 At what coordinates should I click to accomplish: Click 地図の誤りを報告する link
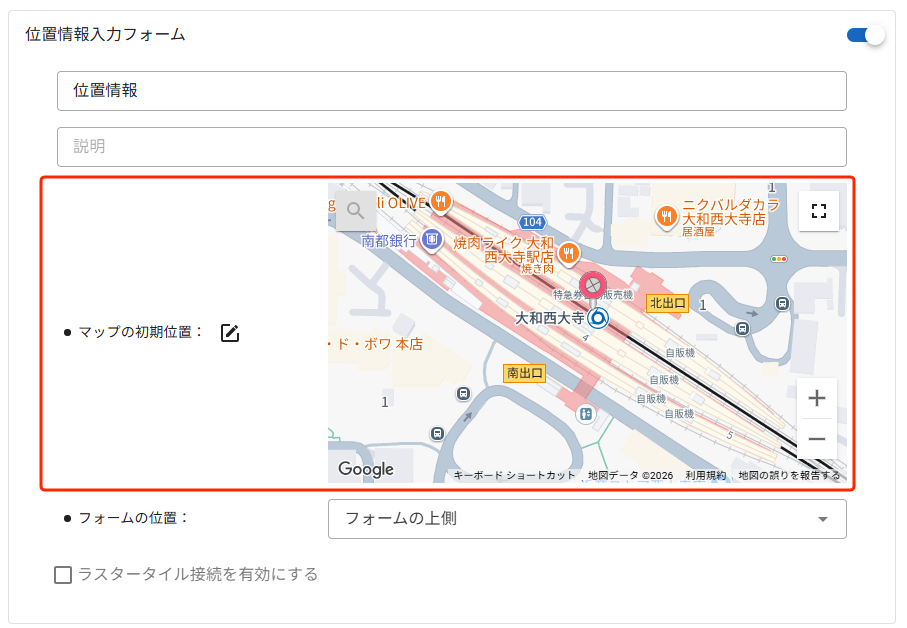pyautogui.click(x=790, y=475)
